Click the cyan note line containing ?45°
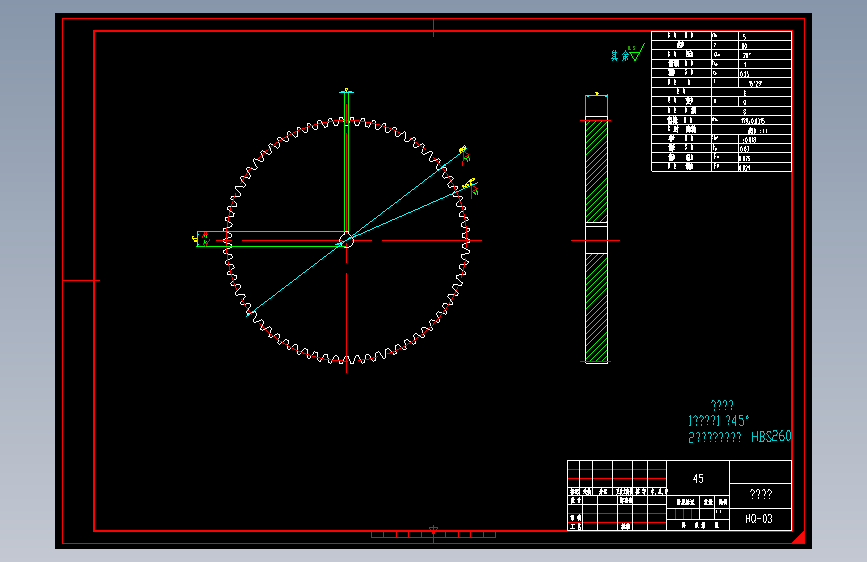867x562 pixels. tap(719, 420)
